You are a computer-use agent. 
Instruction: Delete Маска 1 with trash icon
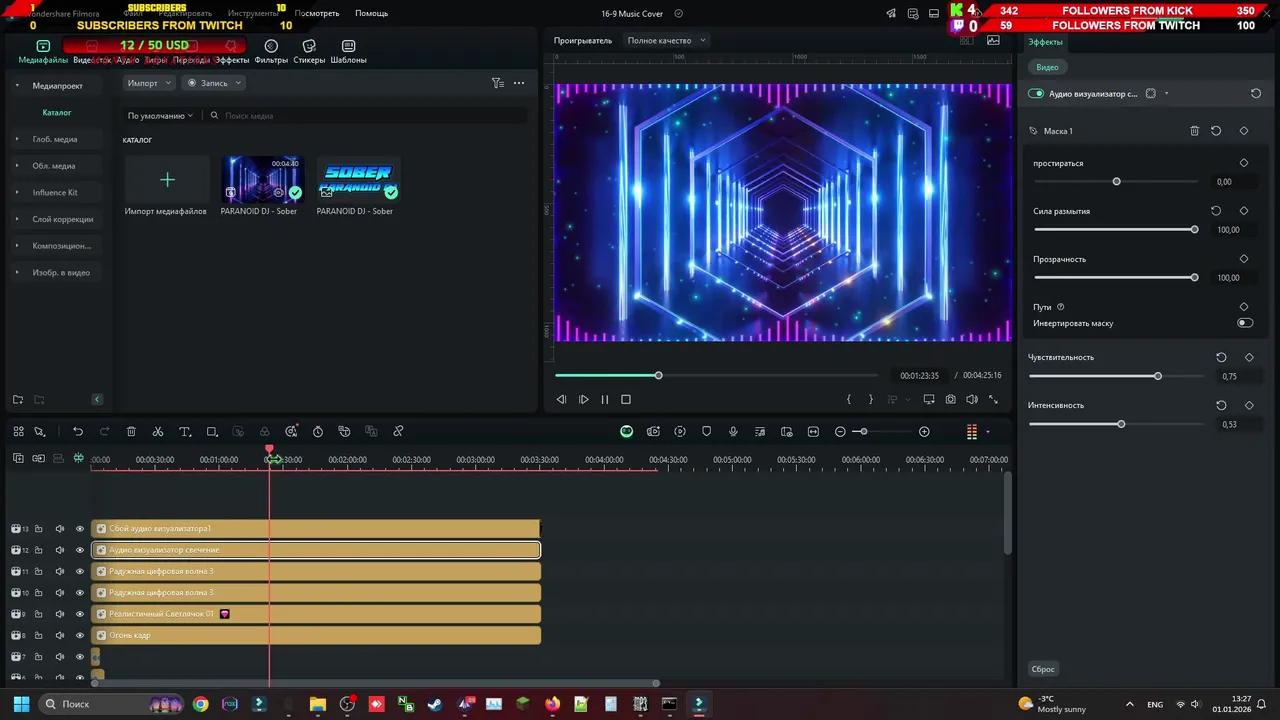point(1194,131)
